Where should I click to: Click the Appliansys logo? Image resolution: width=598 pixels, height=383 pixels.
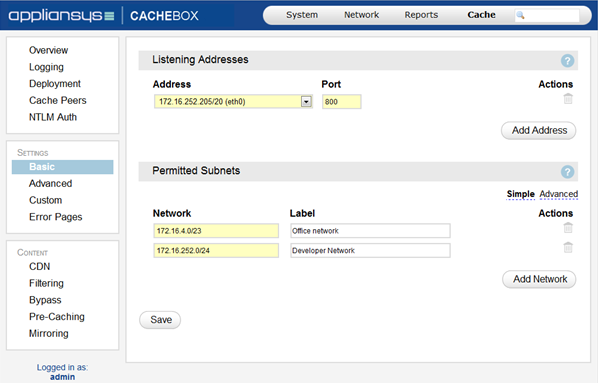click(x=61, y=16)
